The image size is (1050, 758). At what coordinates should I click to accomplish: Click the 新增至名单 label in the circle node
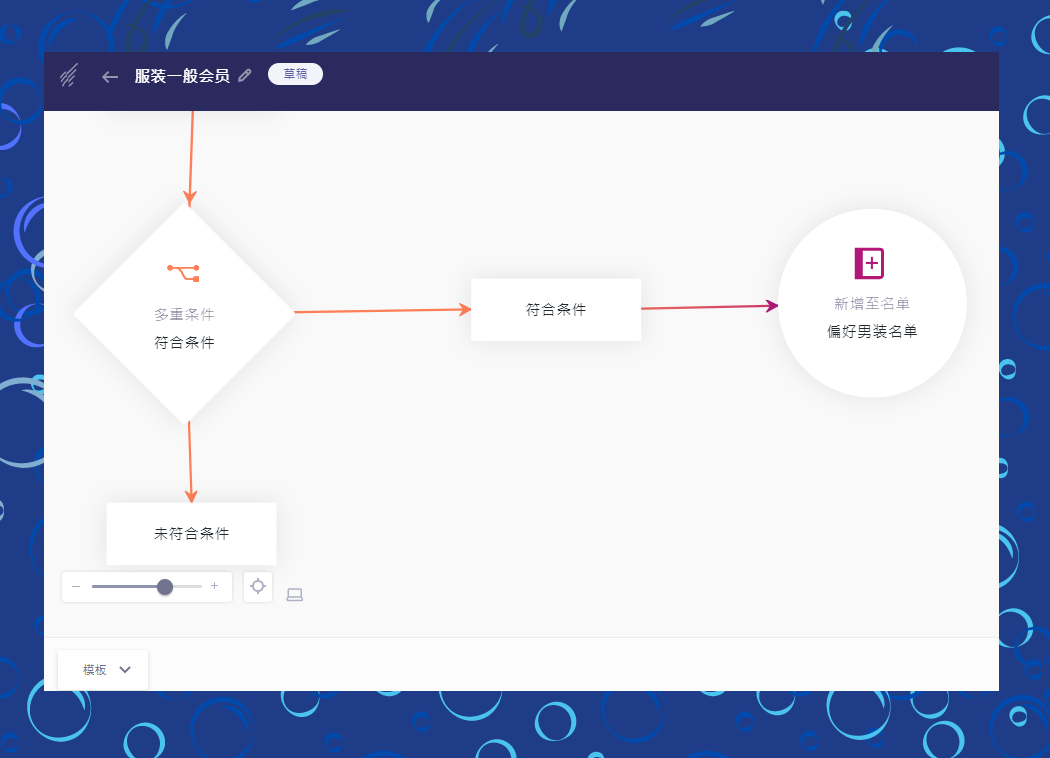pyautogui.click(x=872, y=303)
